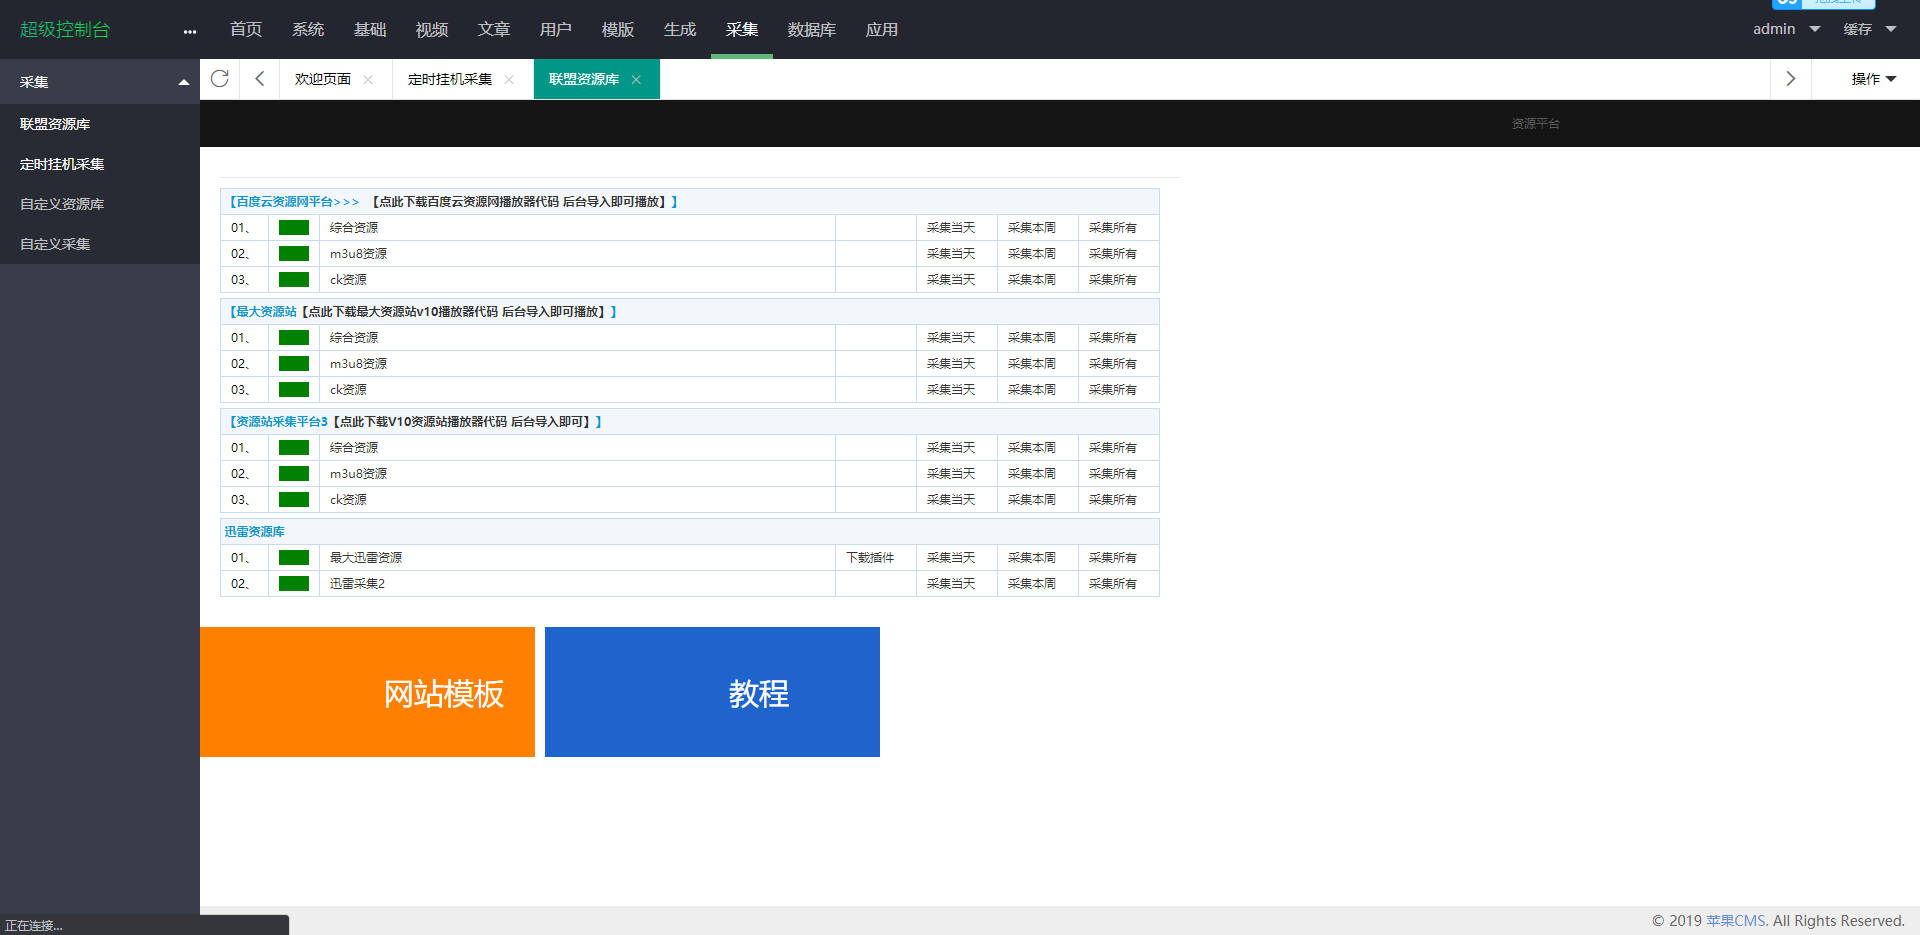This screenshot has height=935, width=1920.
Task: Click the orange 网站模板 banner
Action: [x=367, y=692]
